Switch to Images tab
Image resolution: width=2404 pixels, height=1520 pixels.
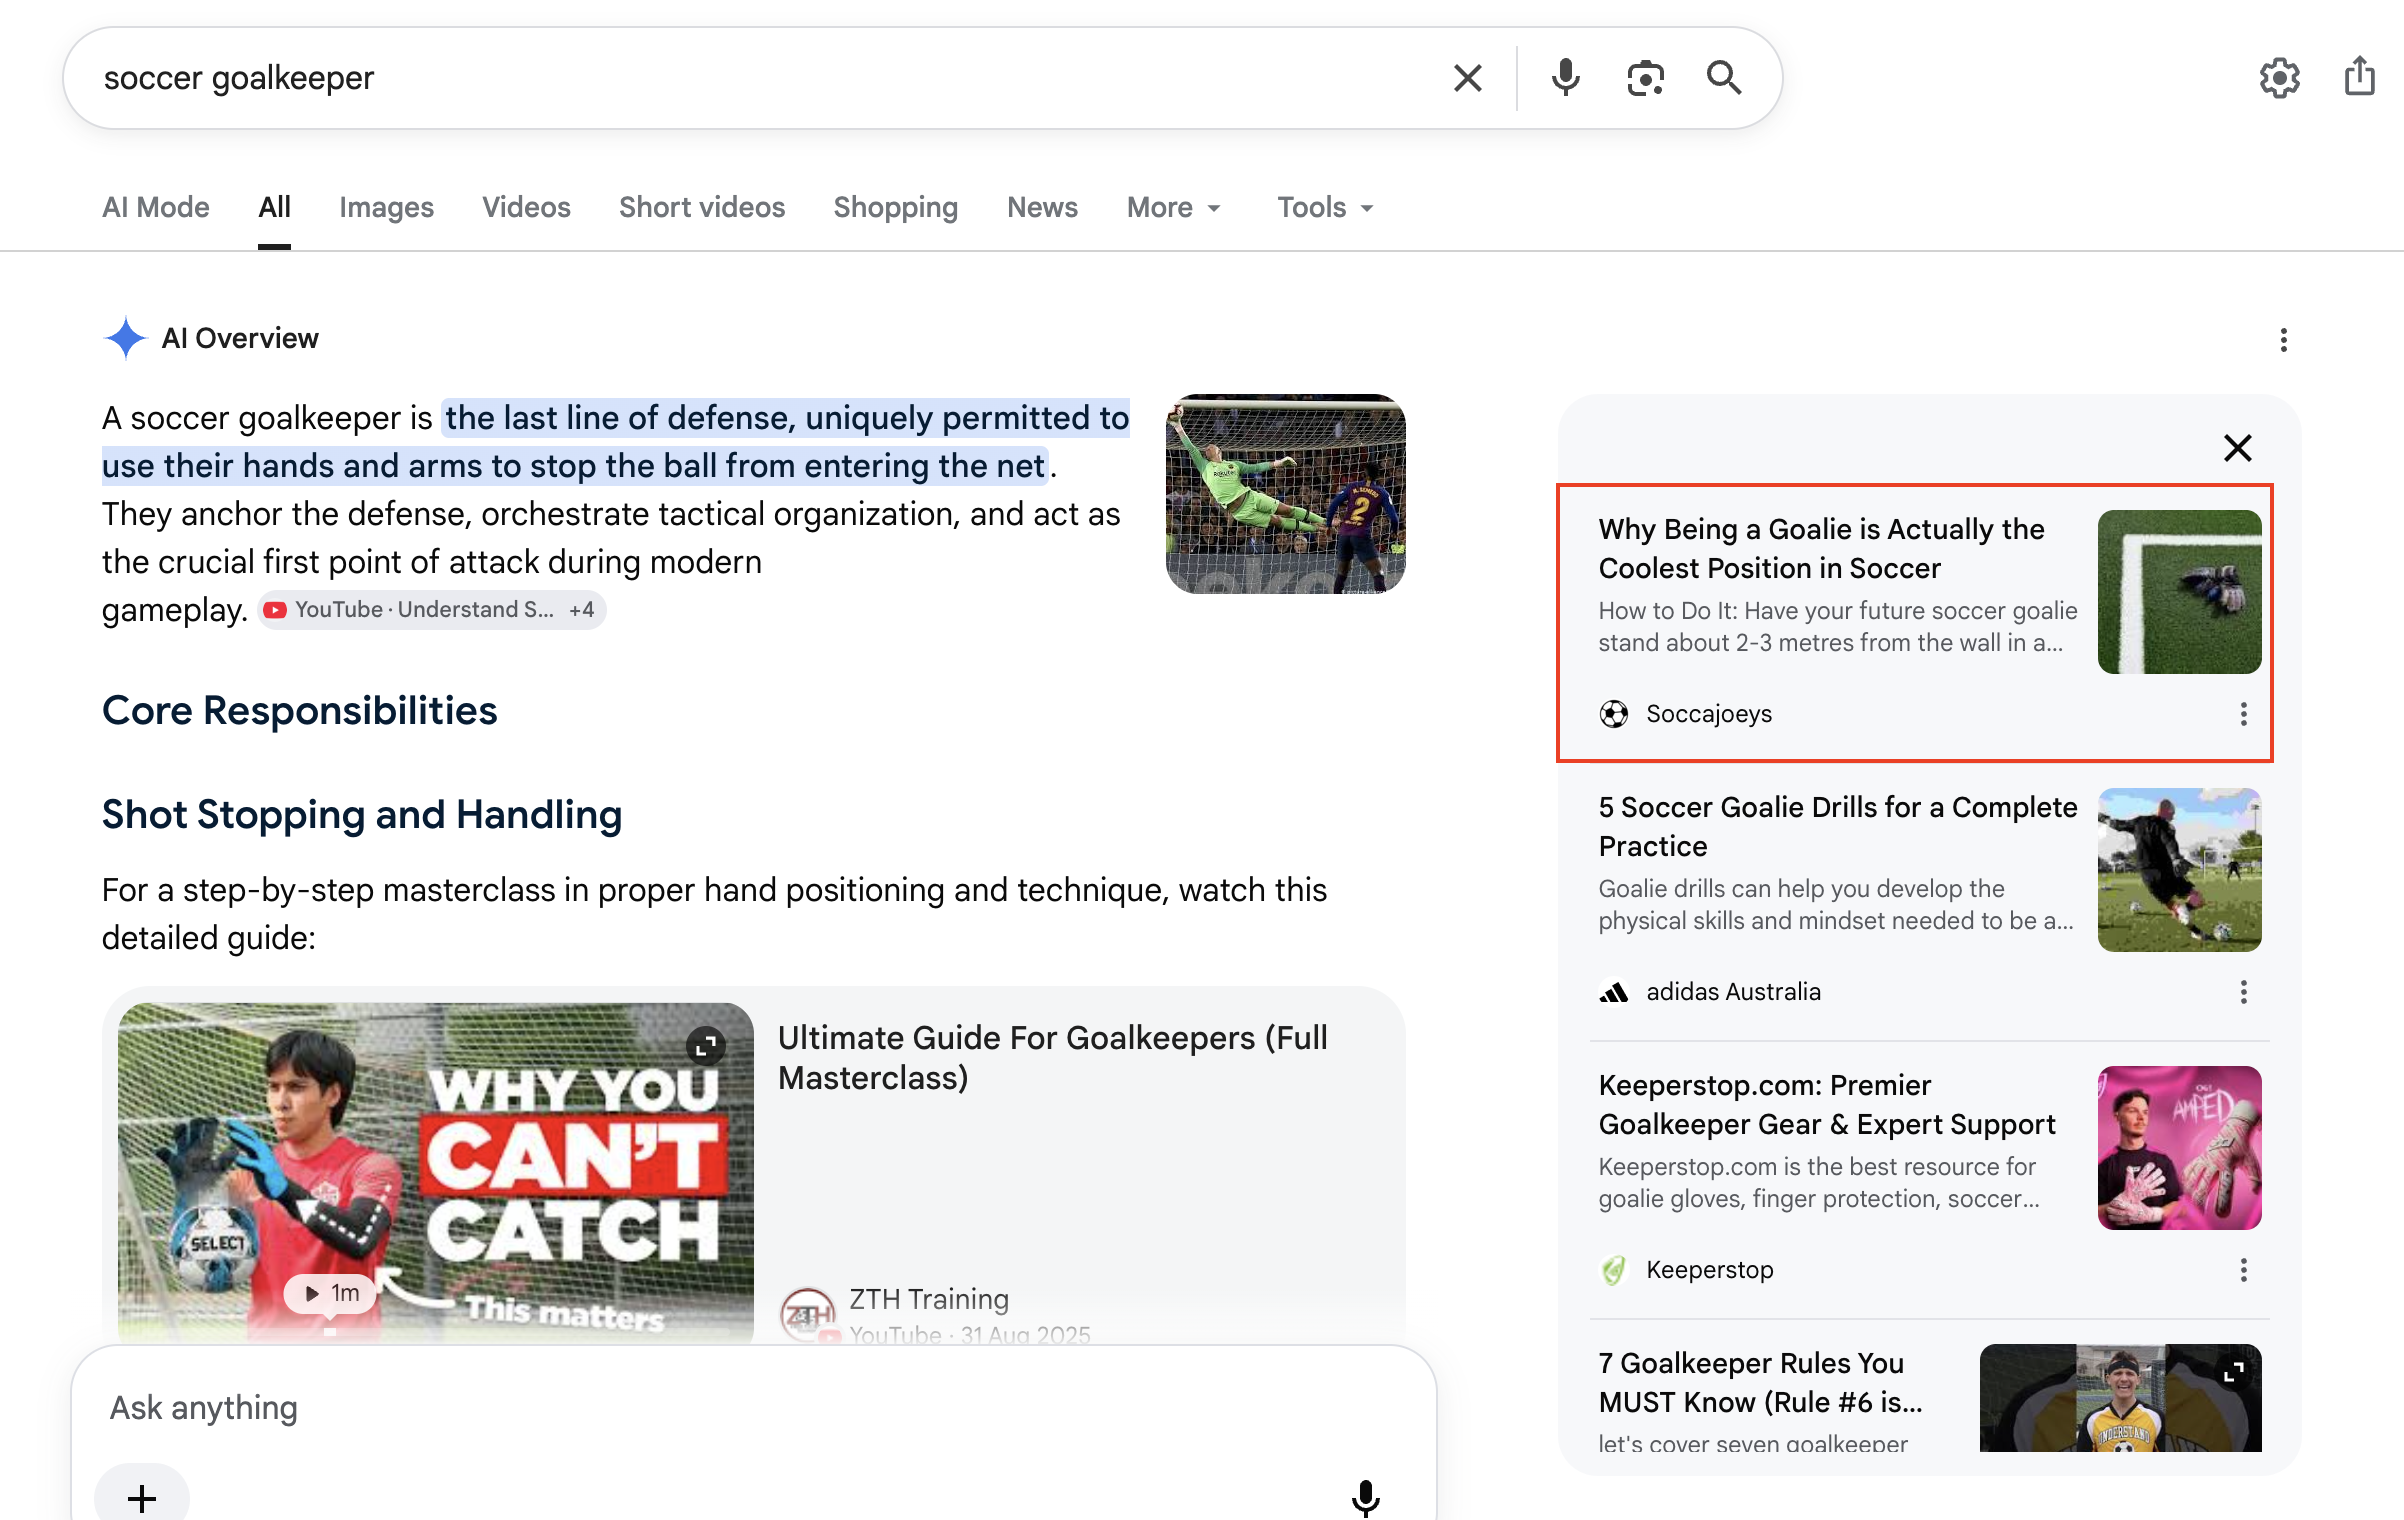coord(386,207)
